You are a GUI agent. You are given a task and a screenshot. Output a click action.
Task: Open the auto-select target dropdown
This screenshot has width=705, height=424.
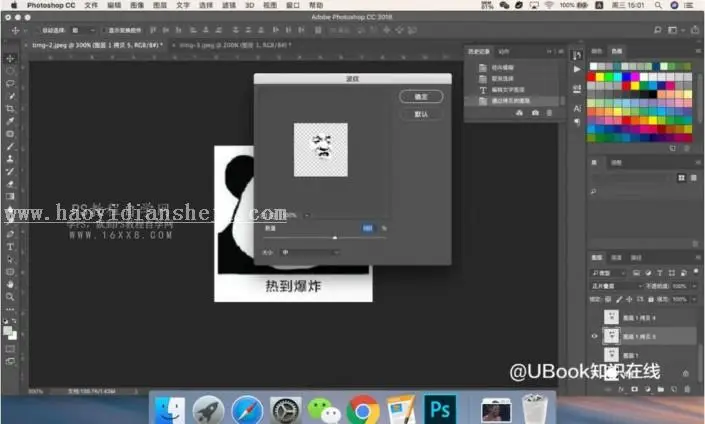(83, 31)
